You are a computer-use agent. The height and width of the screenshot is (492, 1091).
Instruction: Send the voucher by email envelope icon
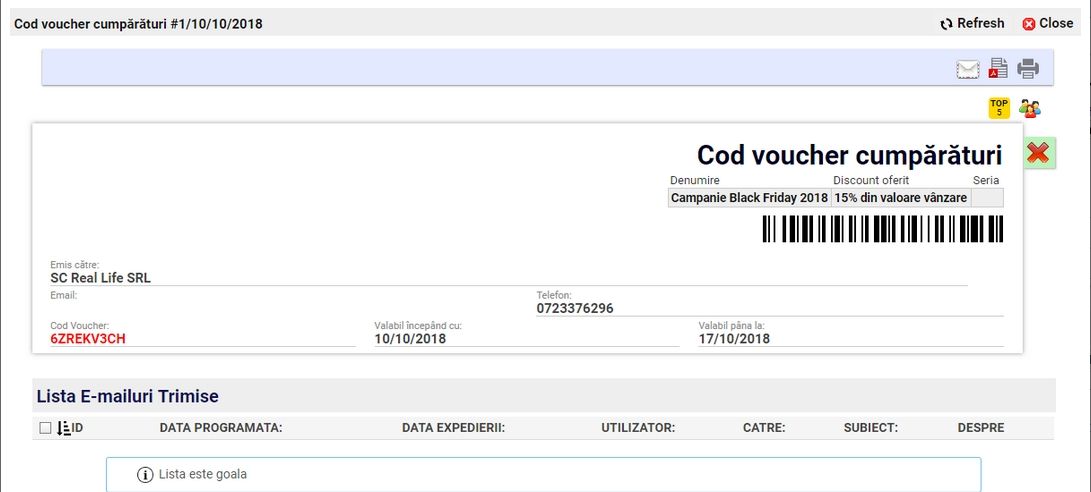point(967,69)
